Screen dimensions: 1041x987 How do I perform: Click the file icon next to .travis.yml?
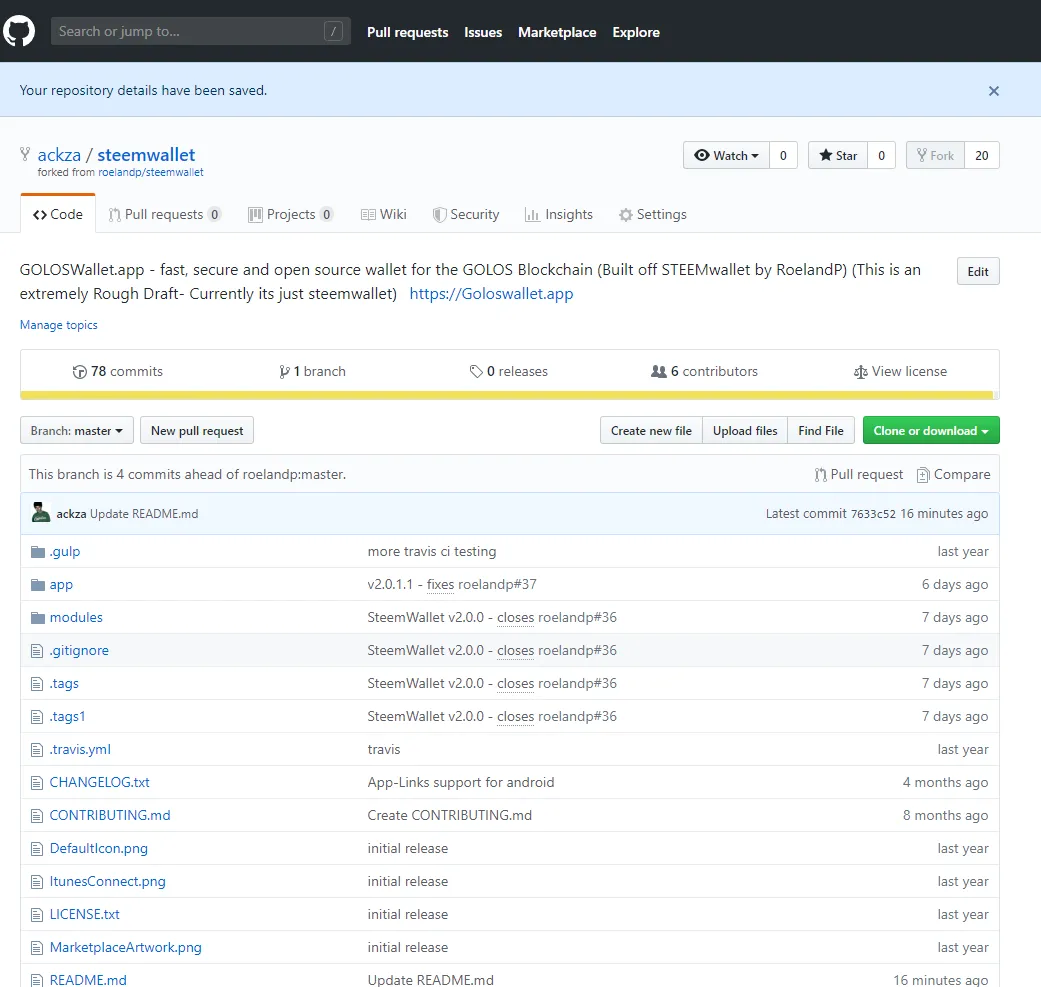(37, 750)
